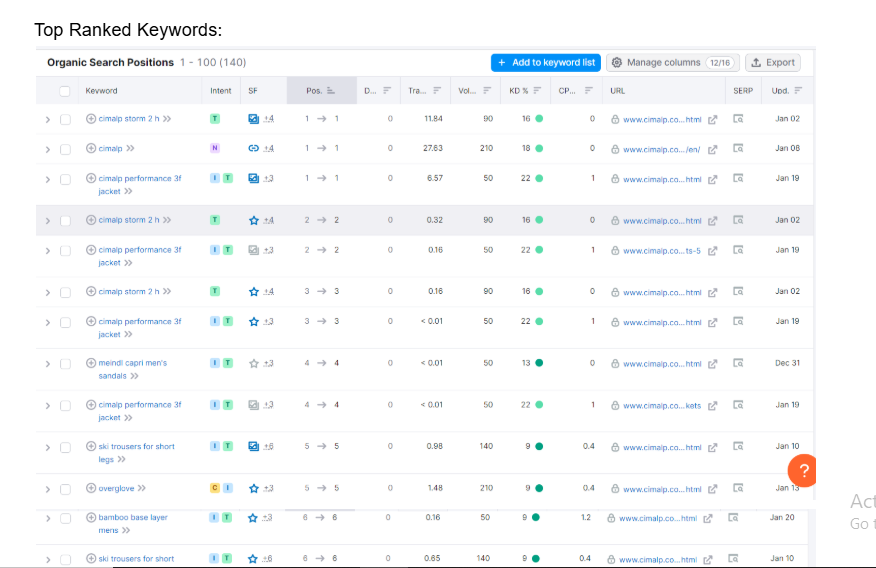Click plus-circle icon beside meindl capri men's sandals
The height and width of the screenshot is (568, 876).
pyautogui.click(x=91, y=363)
